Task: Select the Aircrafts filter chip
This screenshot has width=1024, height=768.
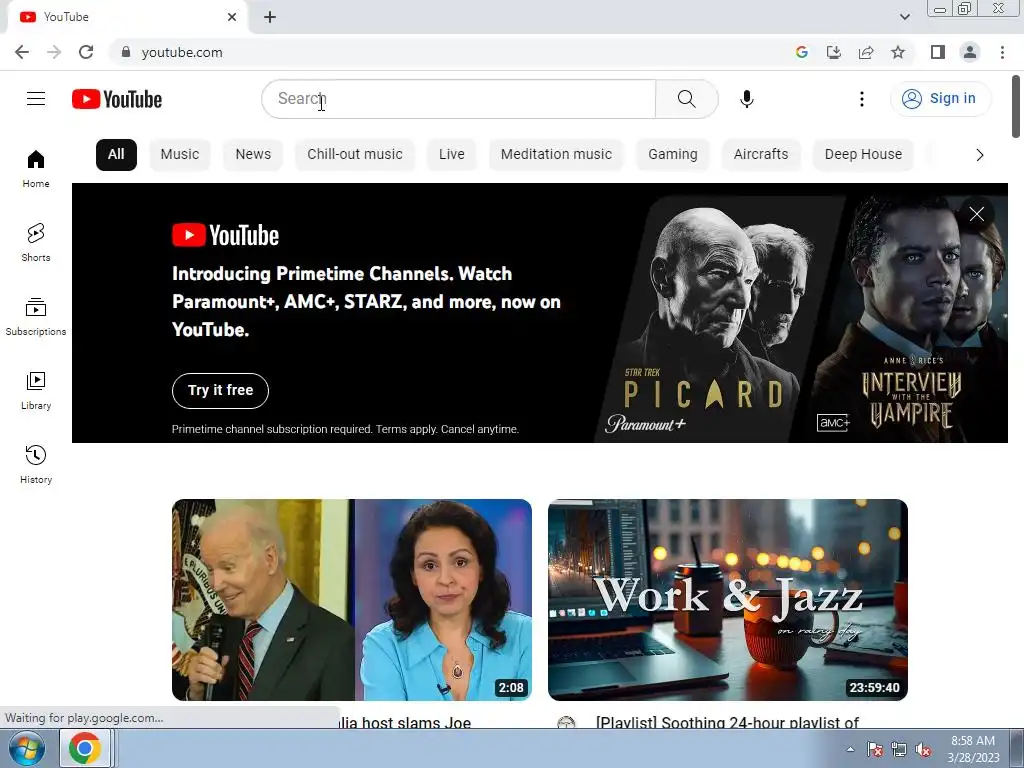Action: [761, 155]
